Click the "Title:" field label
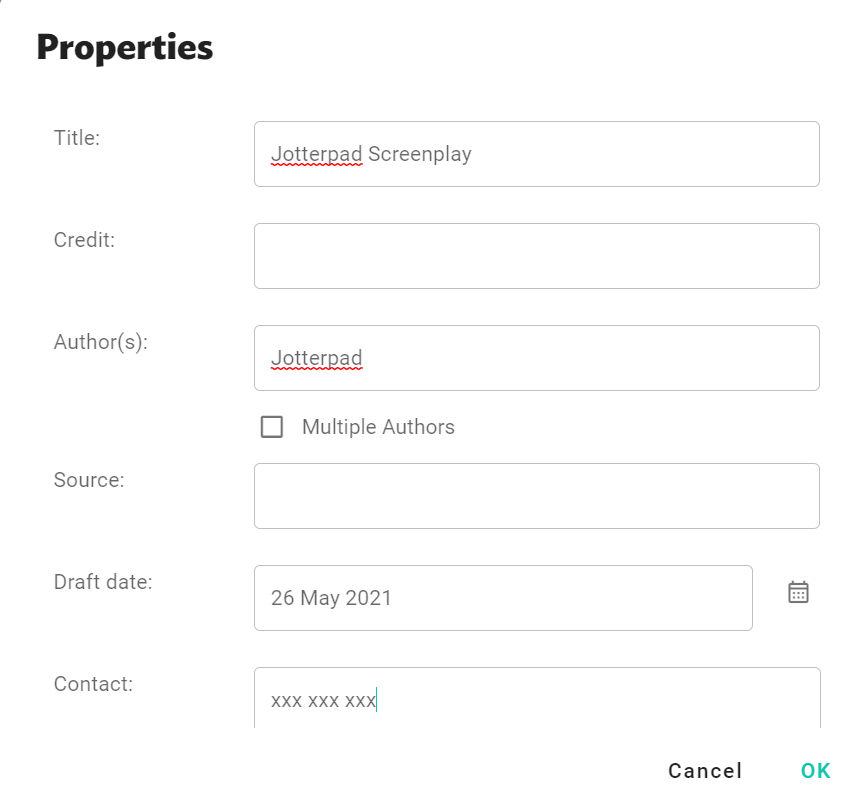 tap(77, 138)
